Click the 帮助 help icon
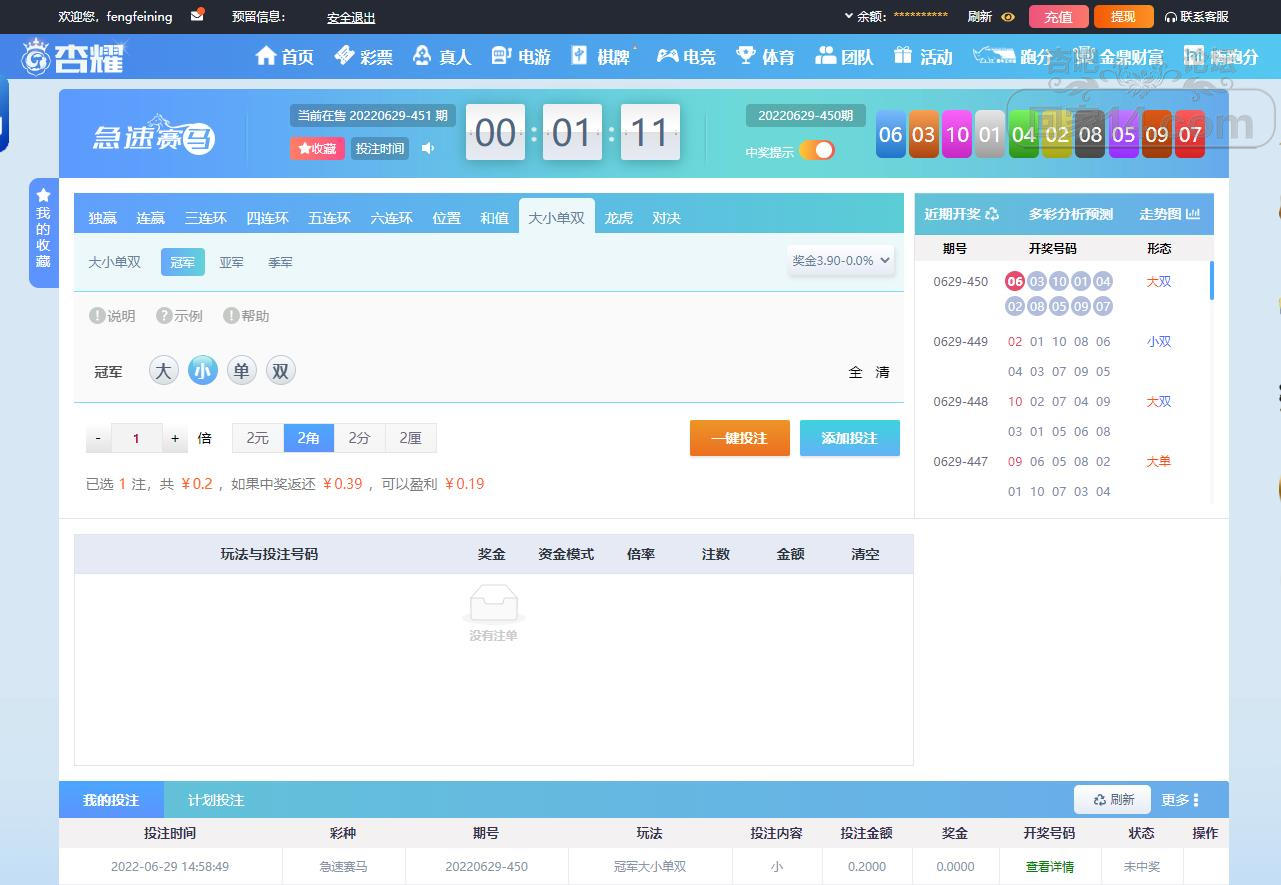 tap(231, 316)
